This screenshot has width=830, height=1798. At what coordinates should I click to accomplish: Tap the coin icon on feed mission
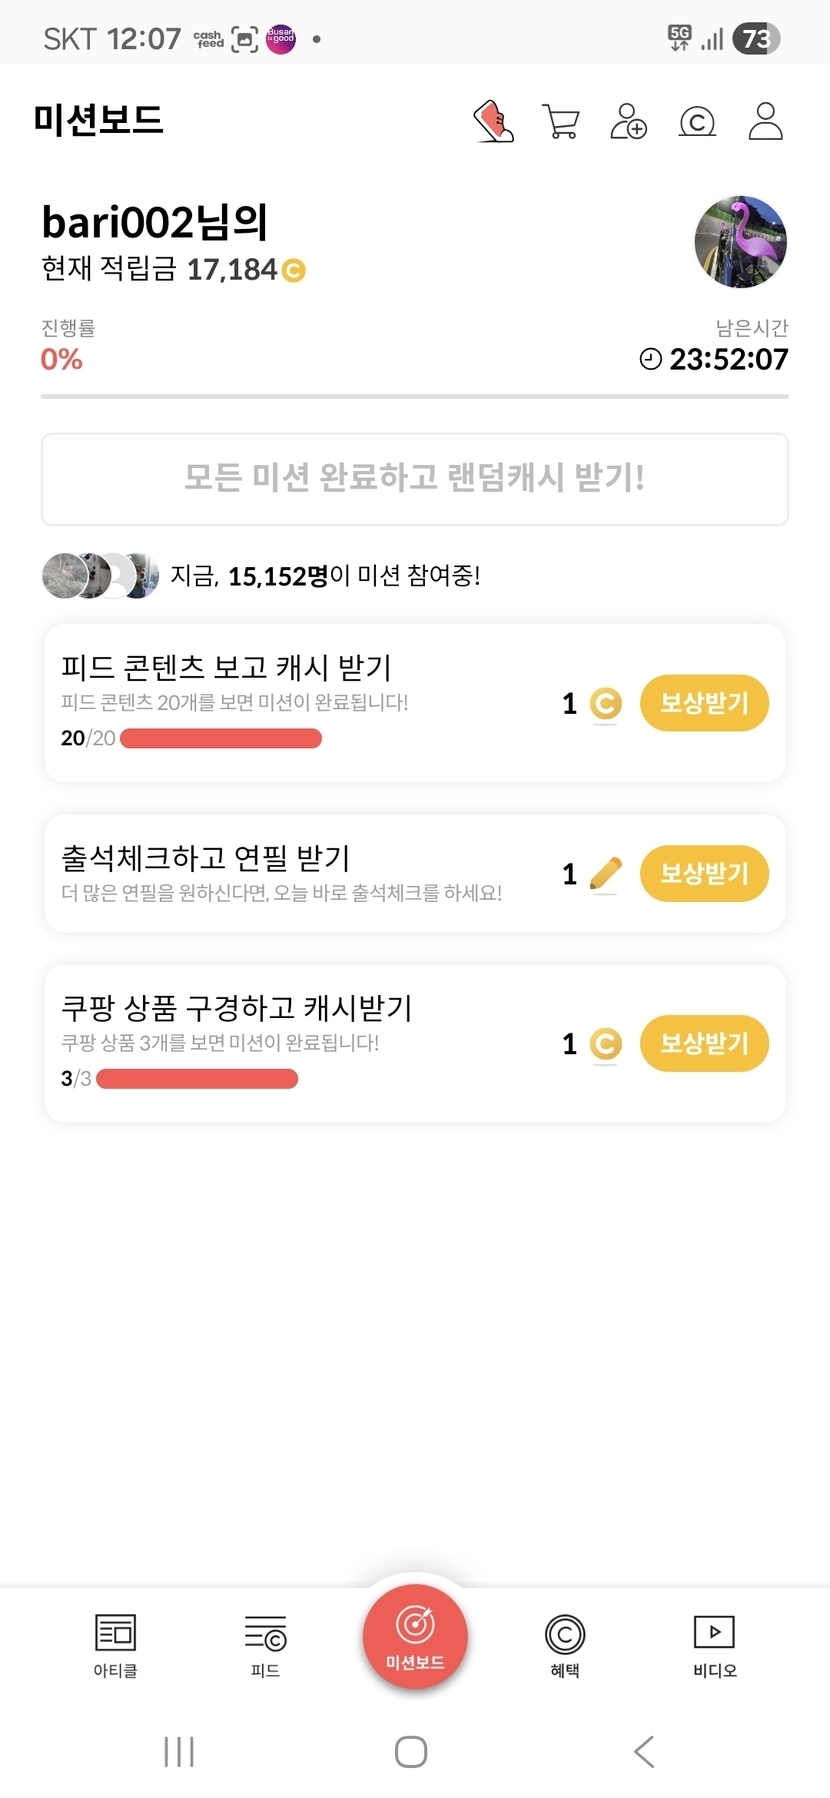click(x=605, y=704)
